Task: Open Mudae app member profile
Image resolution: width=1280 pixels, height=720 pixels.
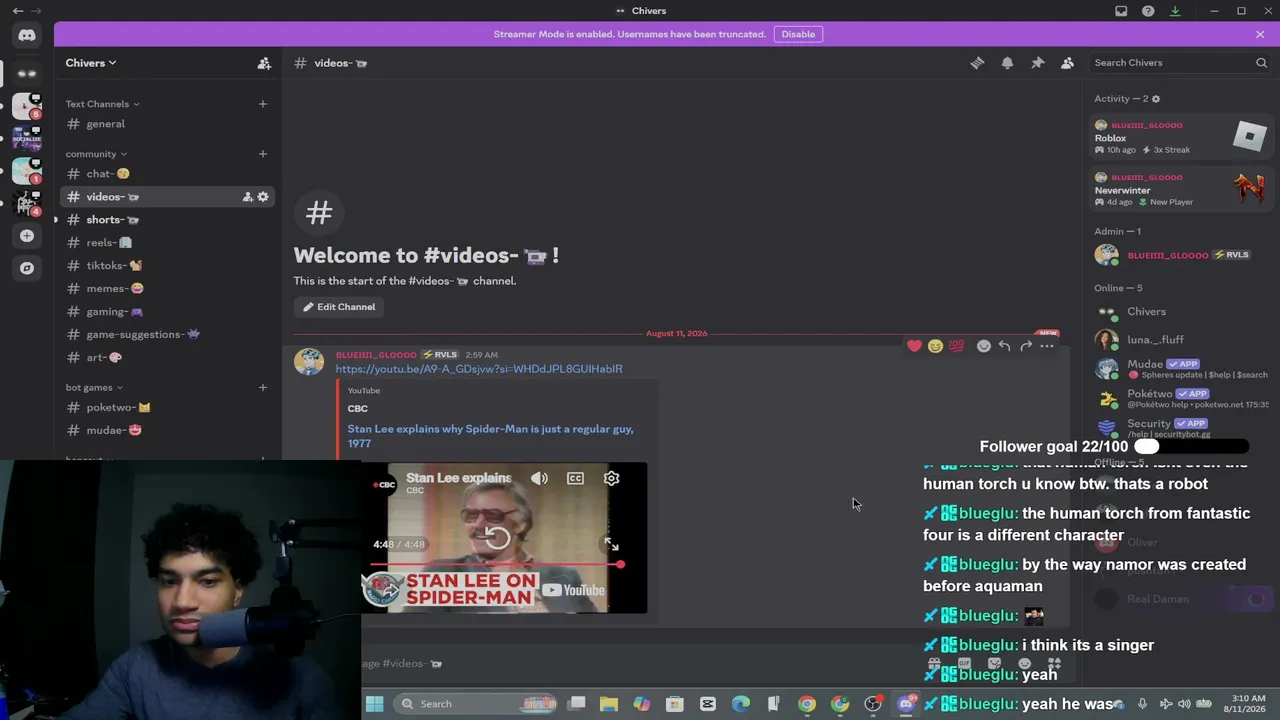Action: [x=1181, y=368]
